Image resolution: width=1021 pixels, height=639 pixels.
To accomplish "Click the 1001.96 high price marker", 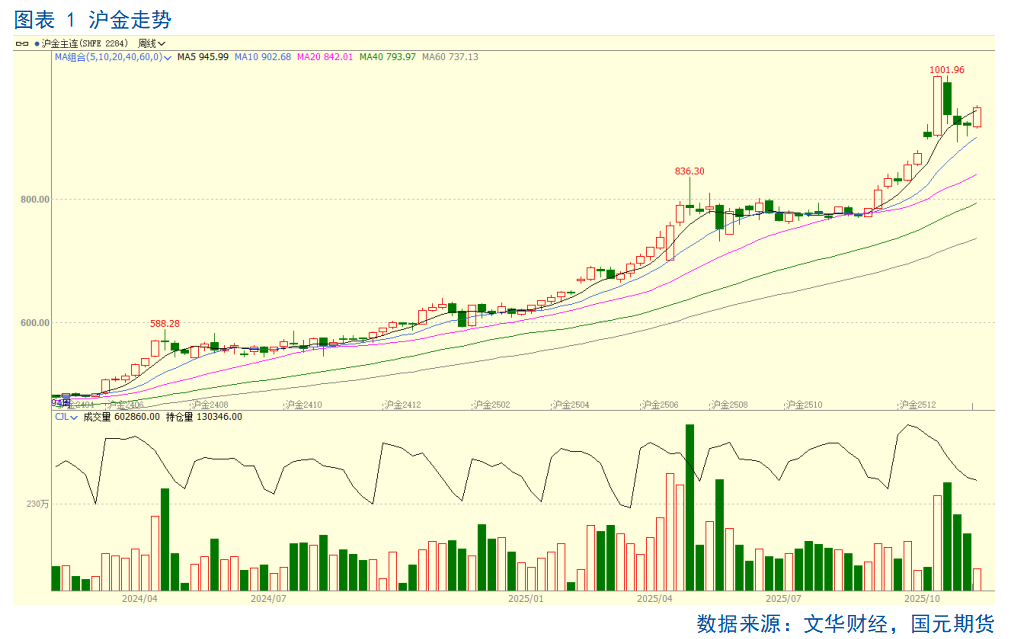I will point(946,70).
